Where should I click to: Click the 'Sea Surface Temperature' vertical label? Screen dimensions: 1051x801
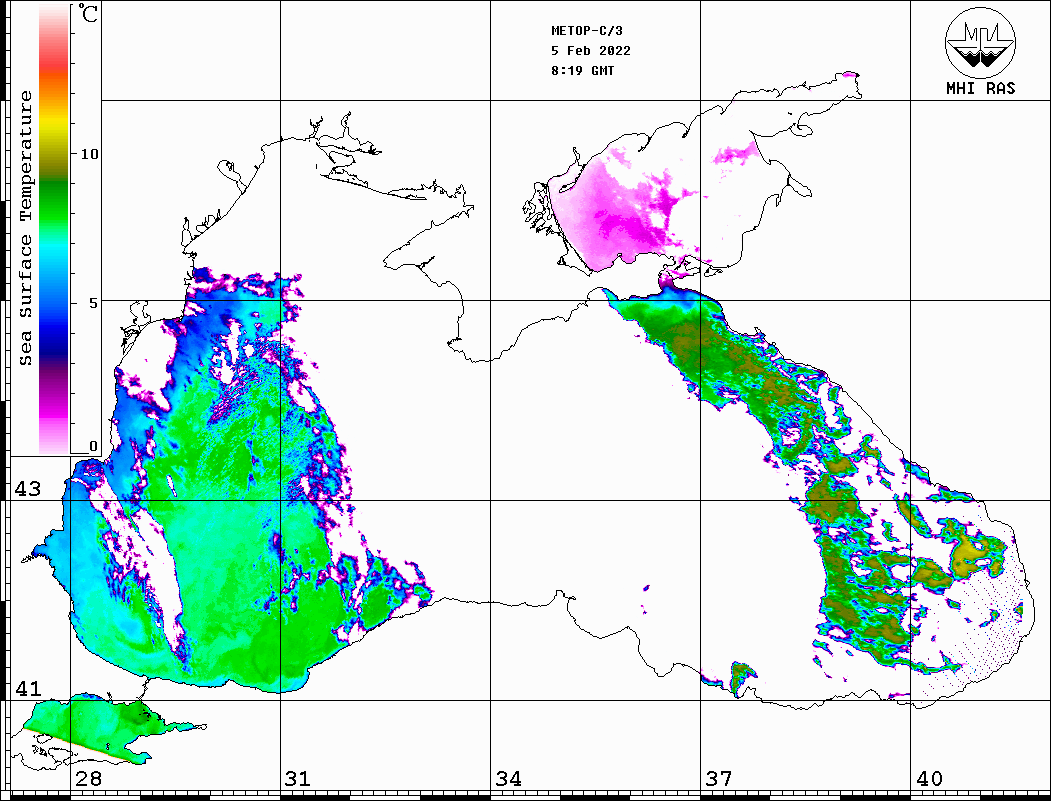click(25, 228)
